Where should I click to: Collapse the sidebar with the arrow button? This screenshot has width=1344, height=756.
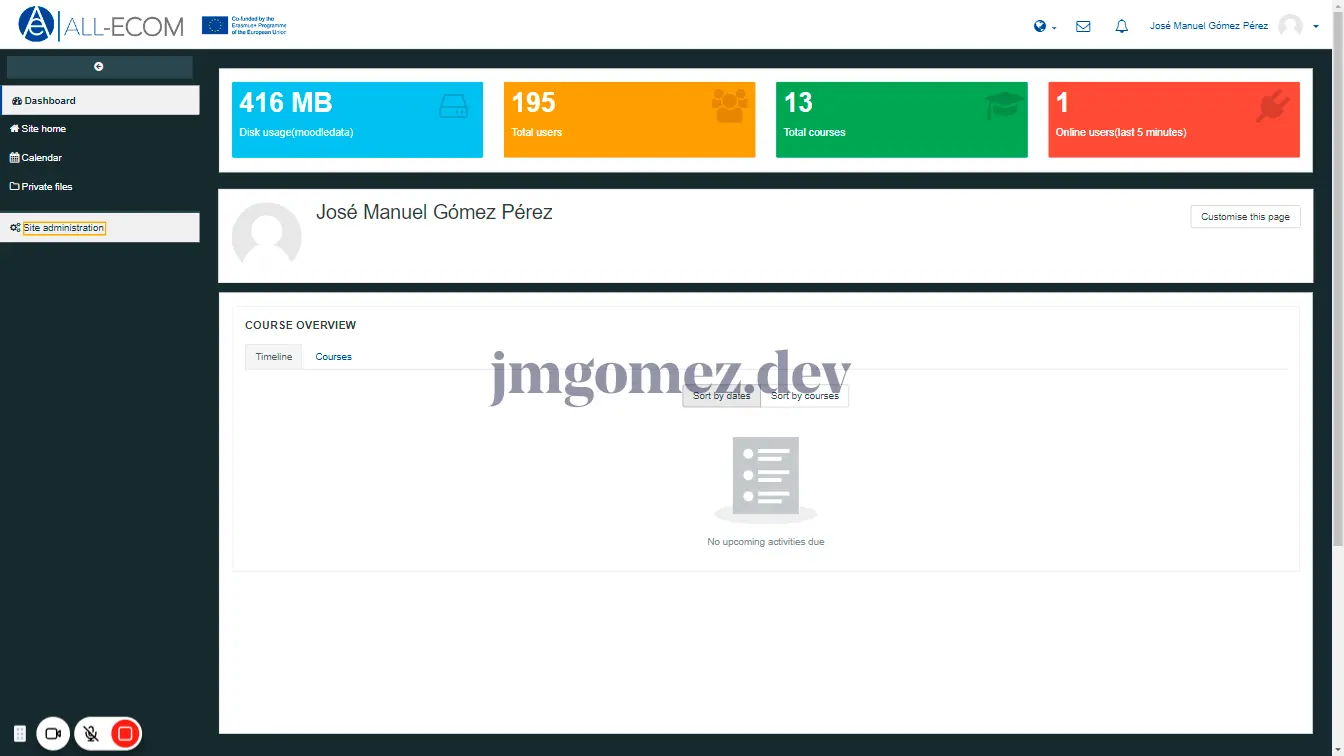pyautogui.click(x=99, y=67)
